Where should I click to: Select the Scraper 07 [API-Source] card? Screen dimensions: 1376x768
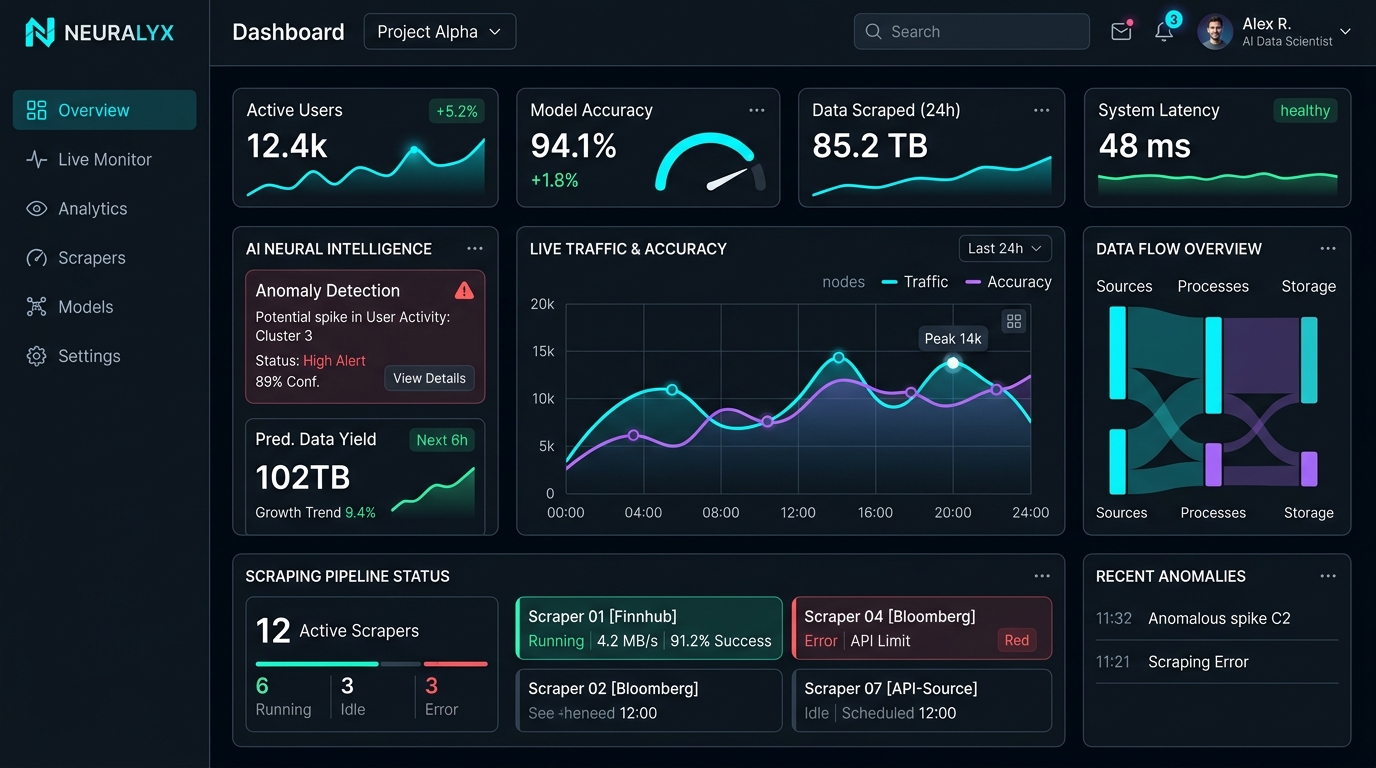pos(922,700)
